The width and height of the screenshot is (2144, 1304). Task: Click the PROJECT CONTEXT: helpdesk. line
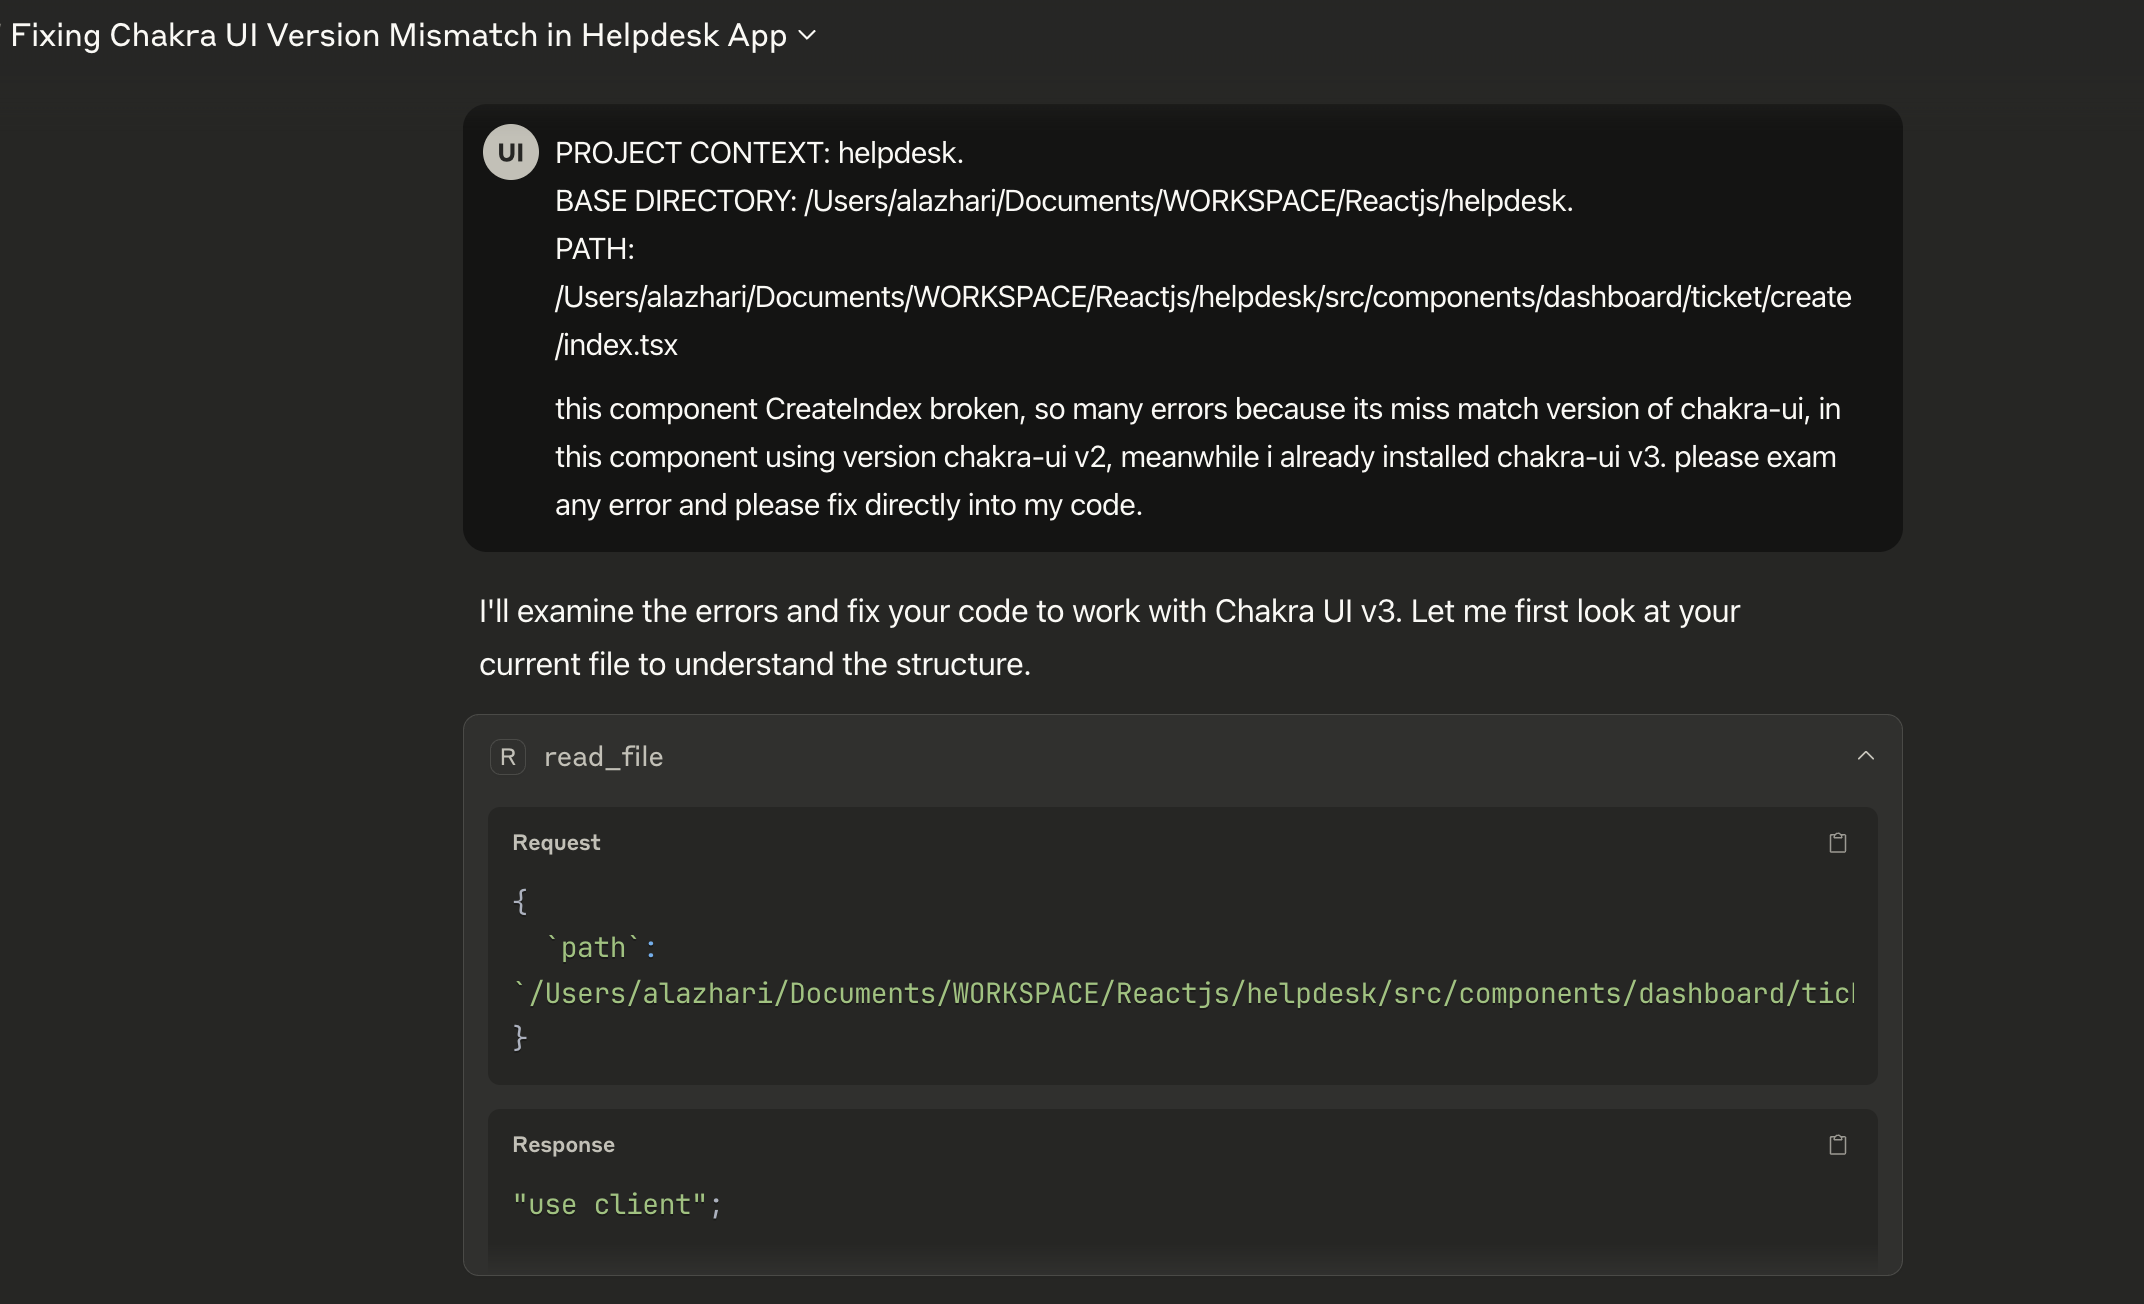point(759,153)
